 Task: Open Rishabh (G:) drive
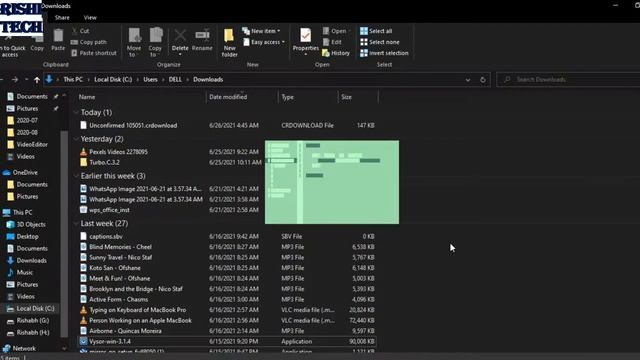tap(28, 321)
